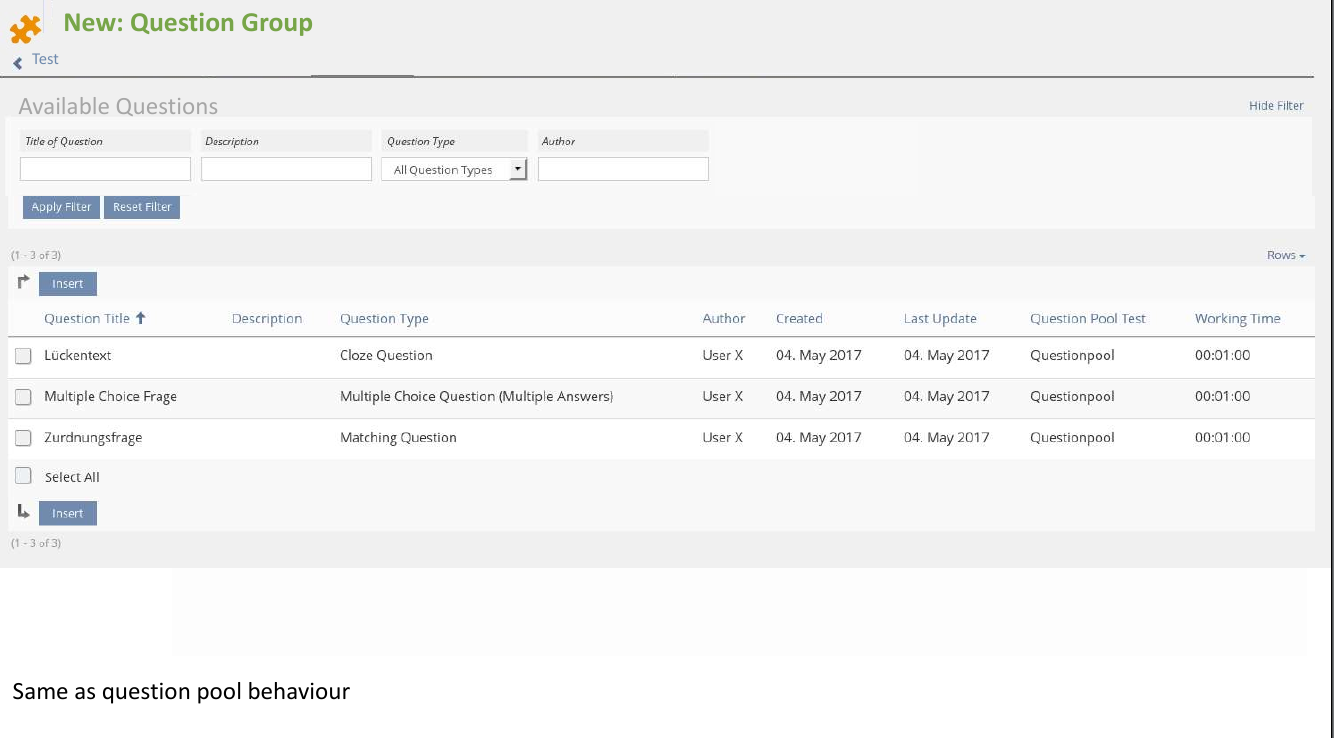Viewport: 1334px width, 738px height.
Task: Tick the Zurdnungsfrage row checkbox
Action: (23, 438)
